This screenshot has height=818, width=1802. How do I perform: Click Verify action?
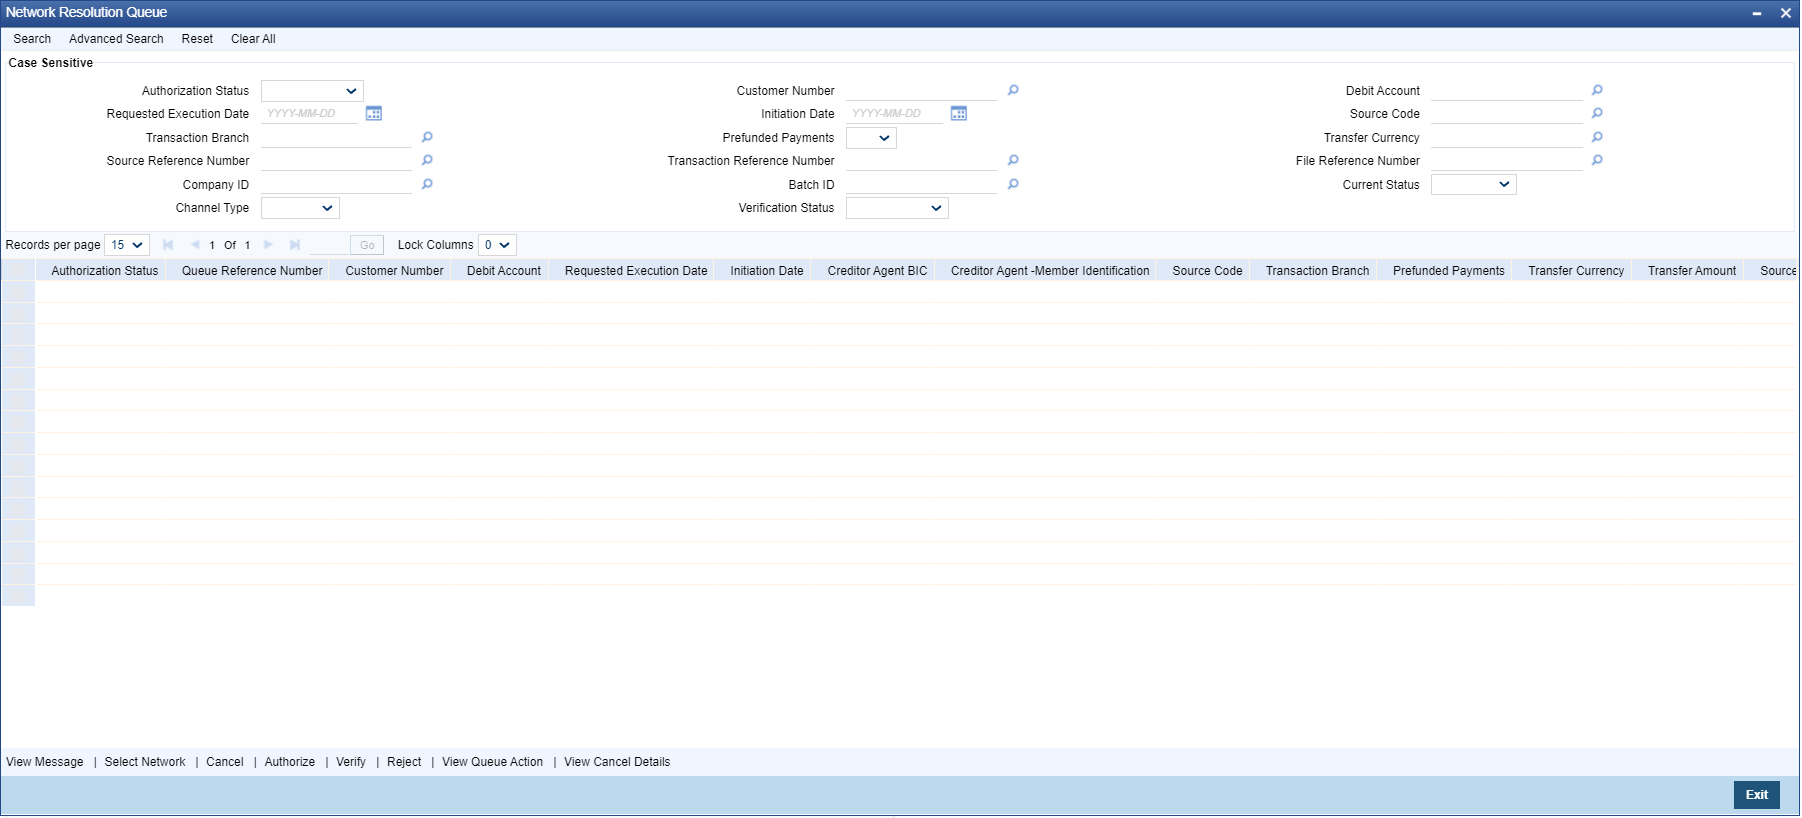[x=351, y=762]
